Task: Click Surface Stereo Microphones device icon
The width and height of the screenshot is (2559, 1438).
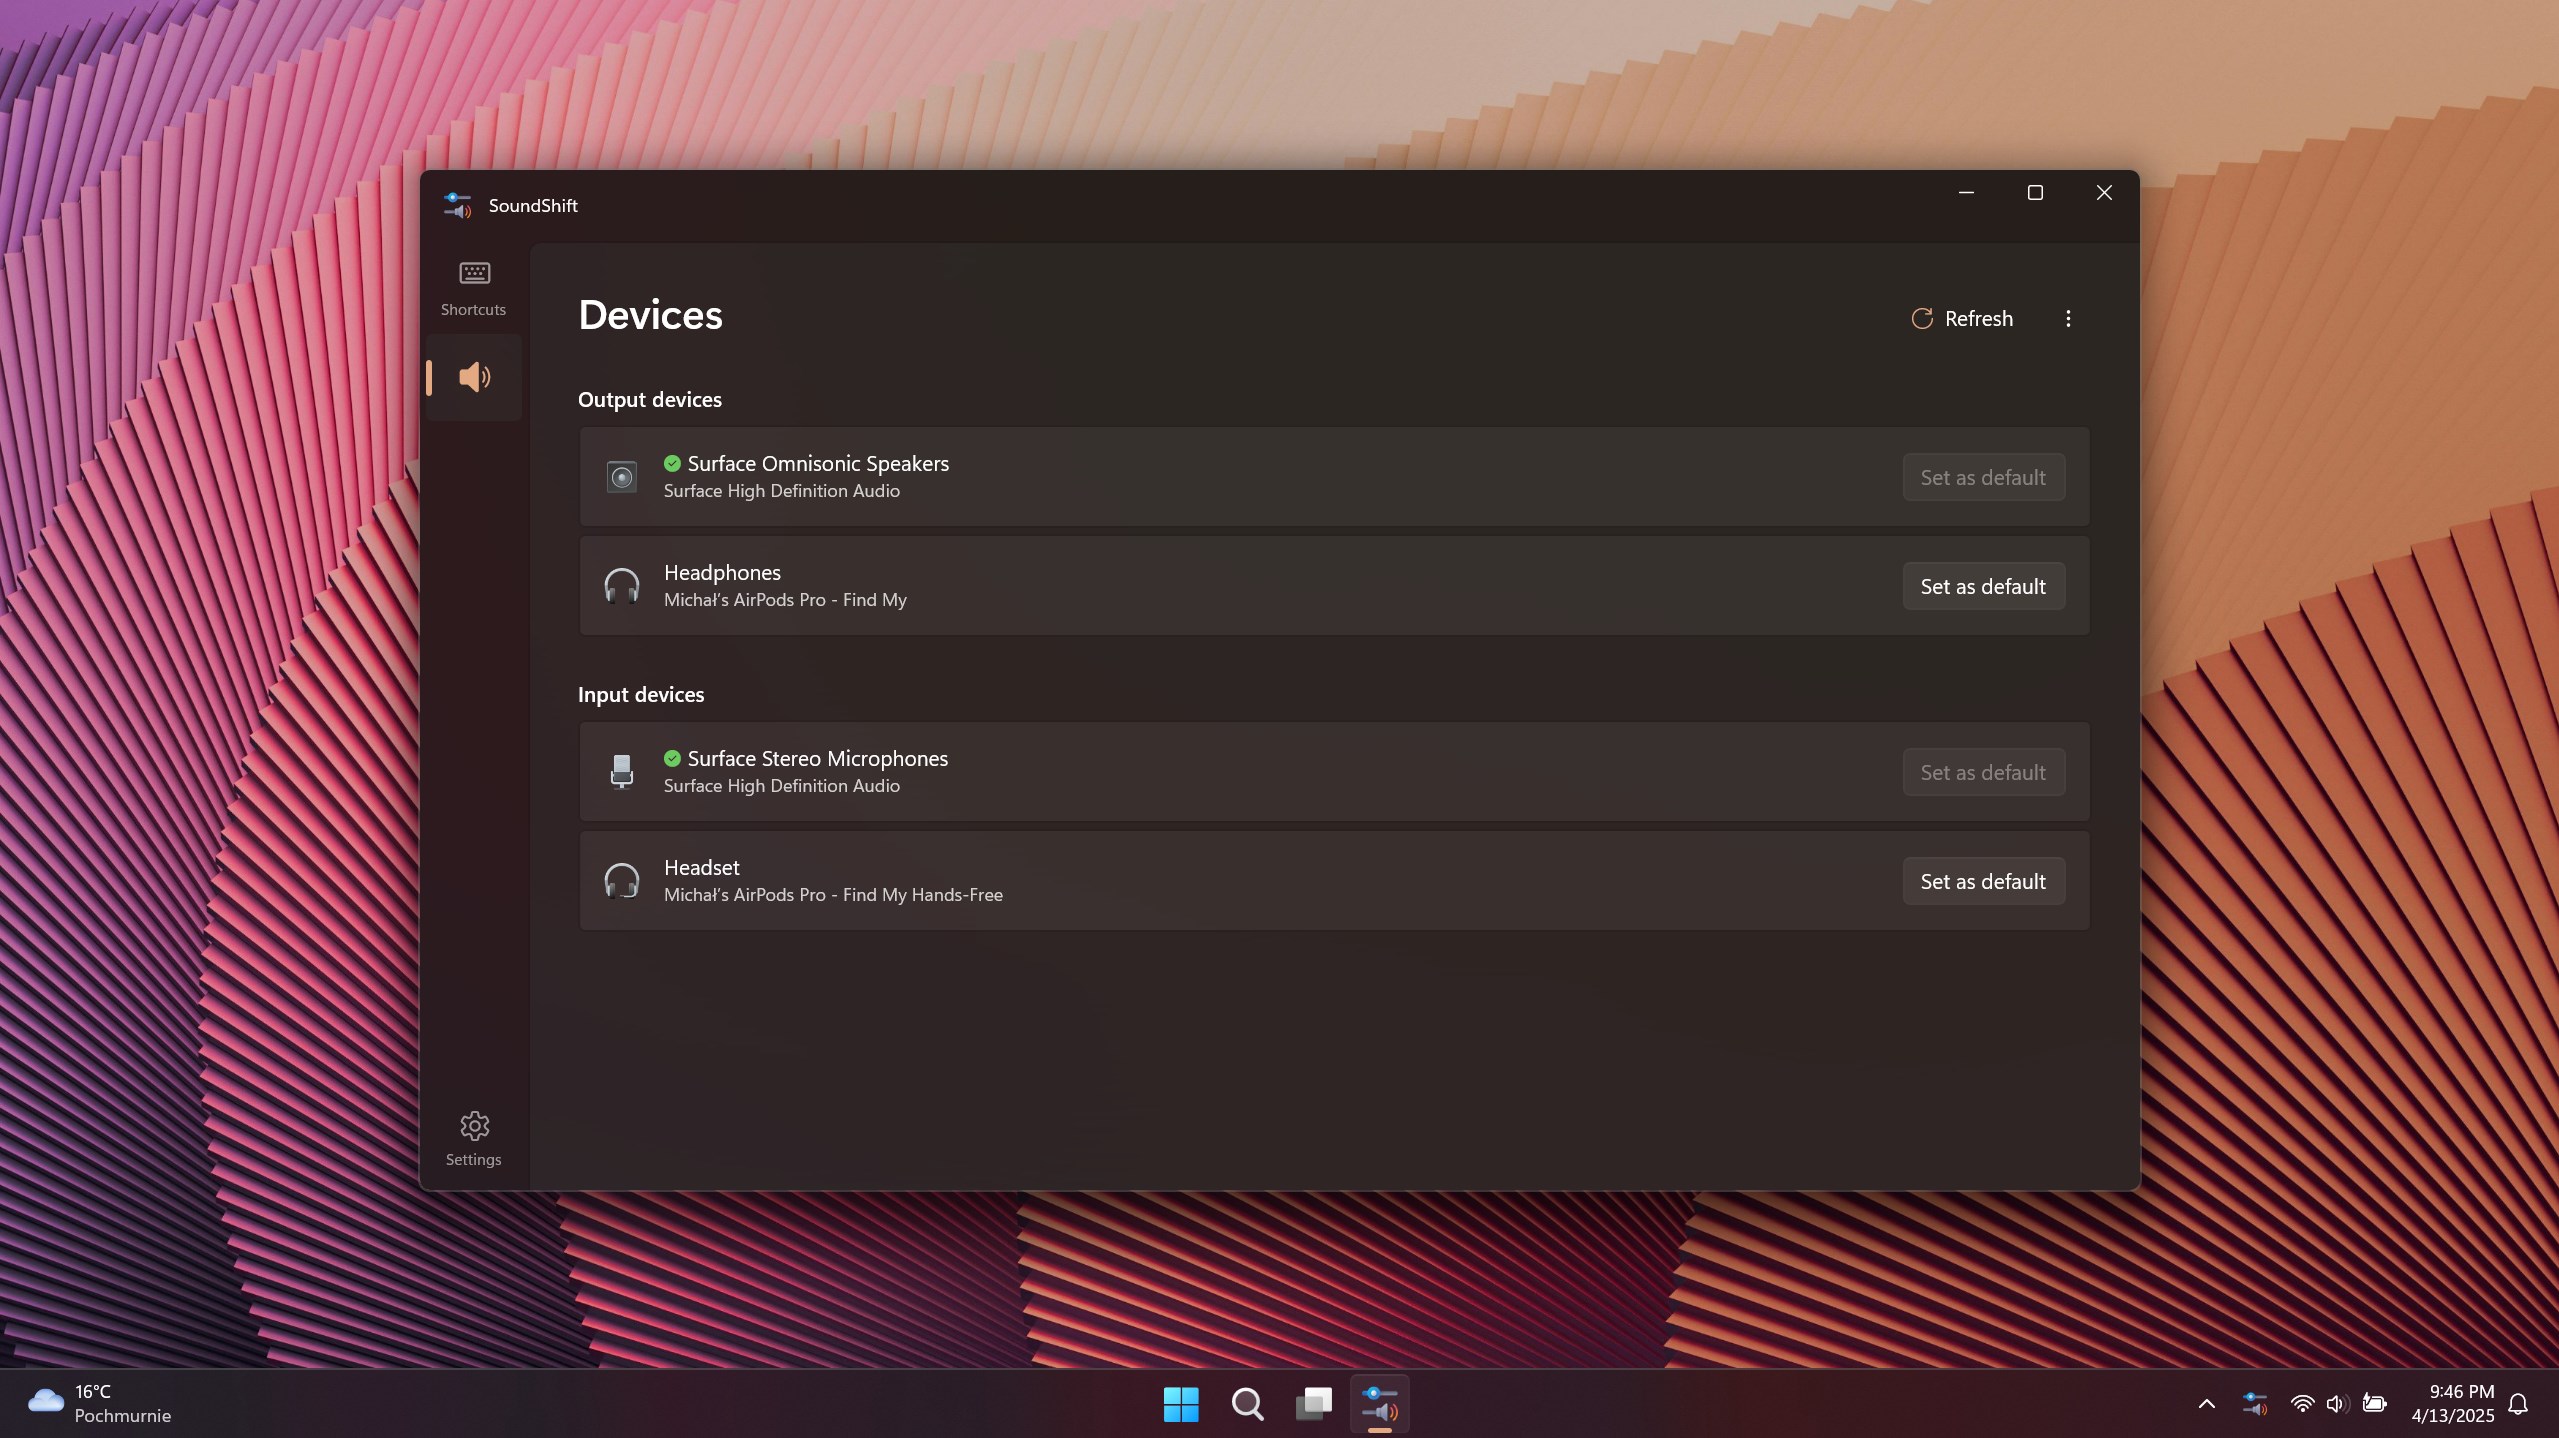Action: (x=621, y=772)
